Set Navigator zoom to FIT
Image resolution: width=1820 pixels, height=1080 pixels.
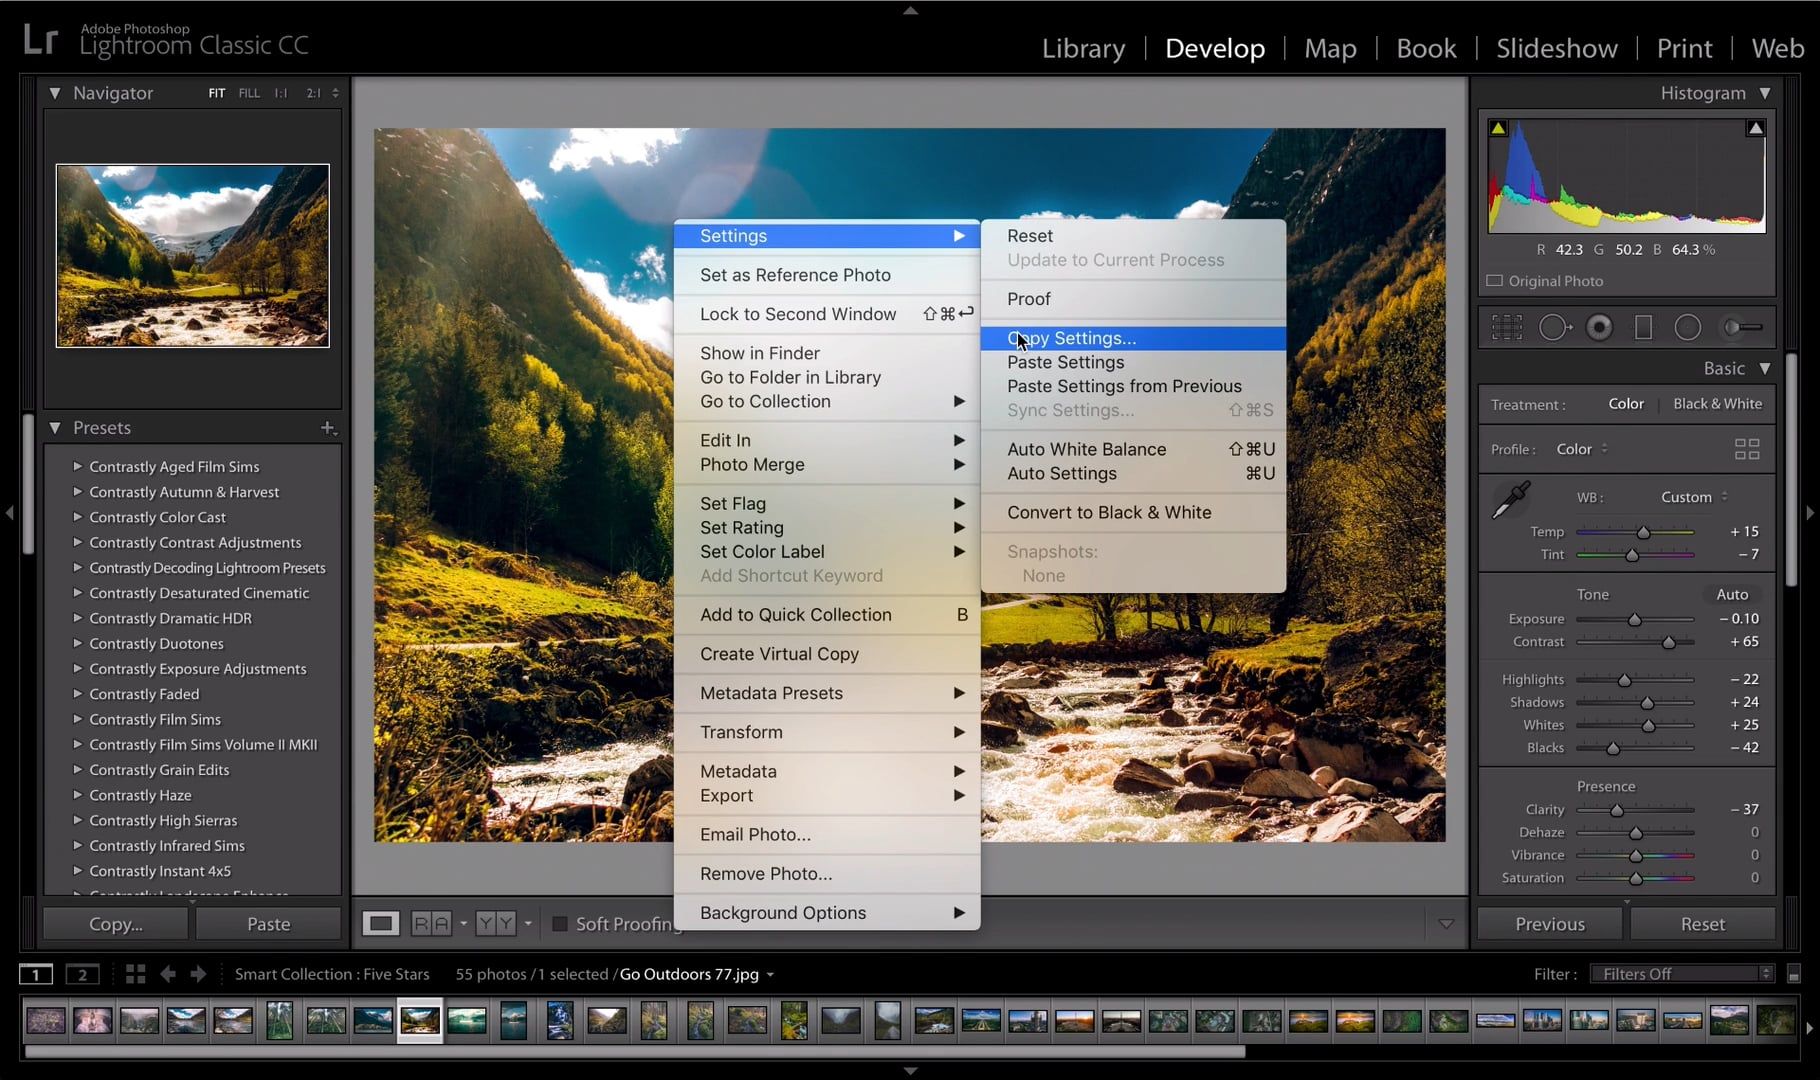tap(216, 93)
